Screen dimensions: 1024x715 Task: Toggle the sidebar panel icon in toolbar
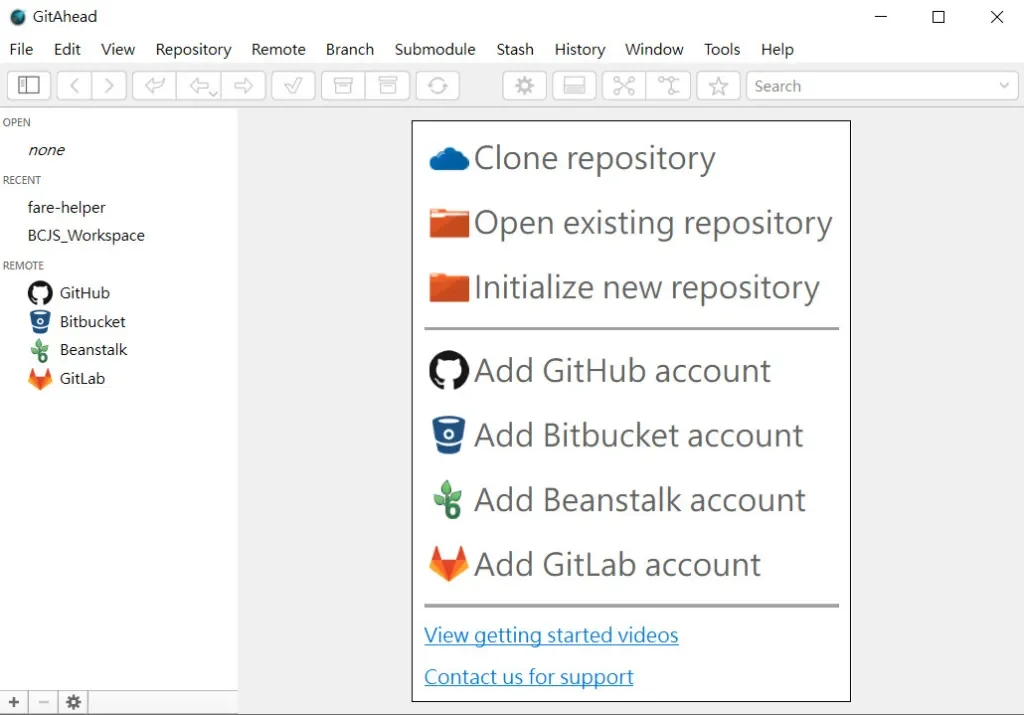pyautogui.click(x=29, y=86)
